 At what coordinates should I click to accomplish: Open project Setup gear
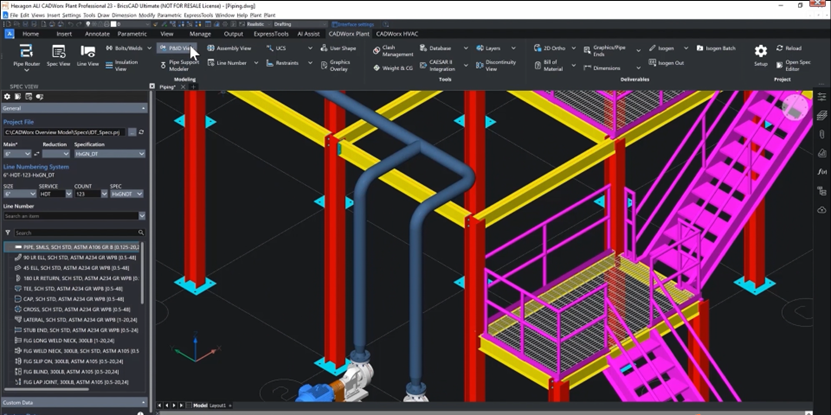(x=761, y=55)
